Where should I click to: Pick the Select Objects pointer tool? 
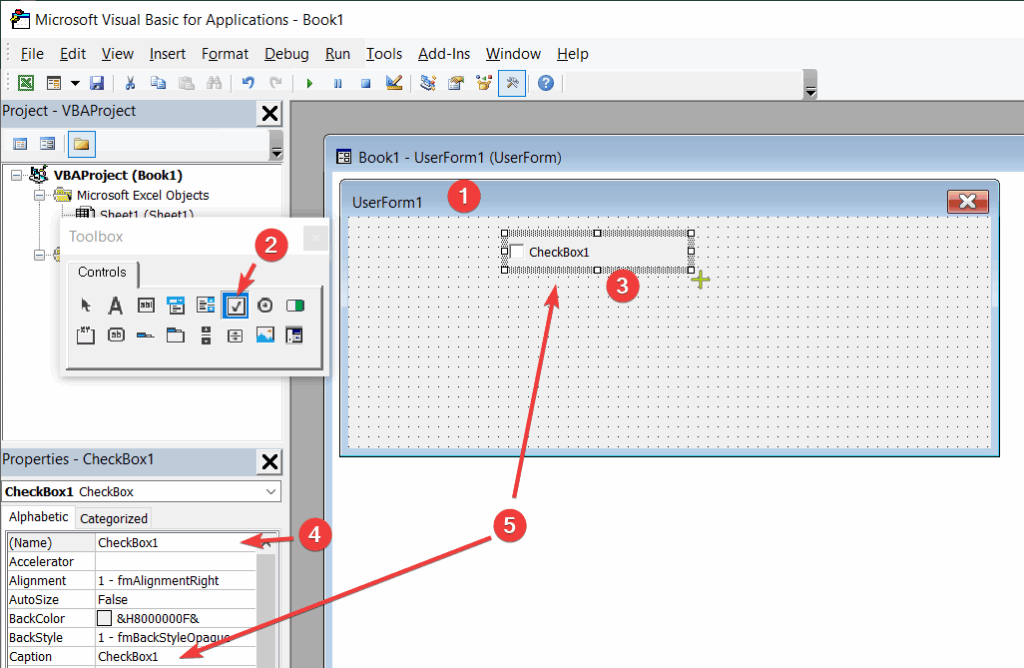[x=86, y=305]
